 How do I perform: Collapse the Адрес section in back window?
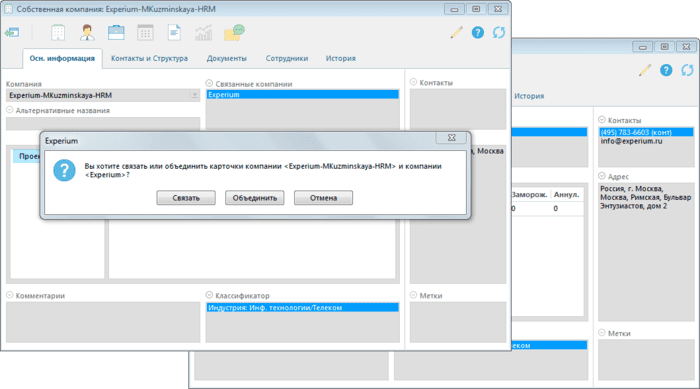pos(602,176)
